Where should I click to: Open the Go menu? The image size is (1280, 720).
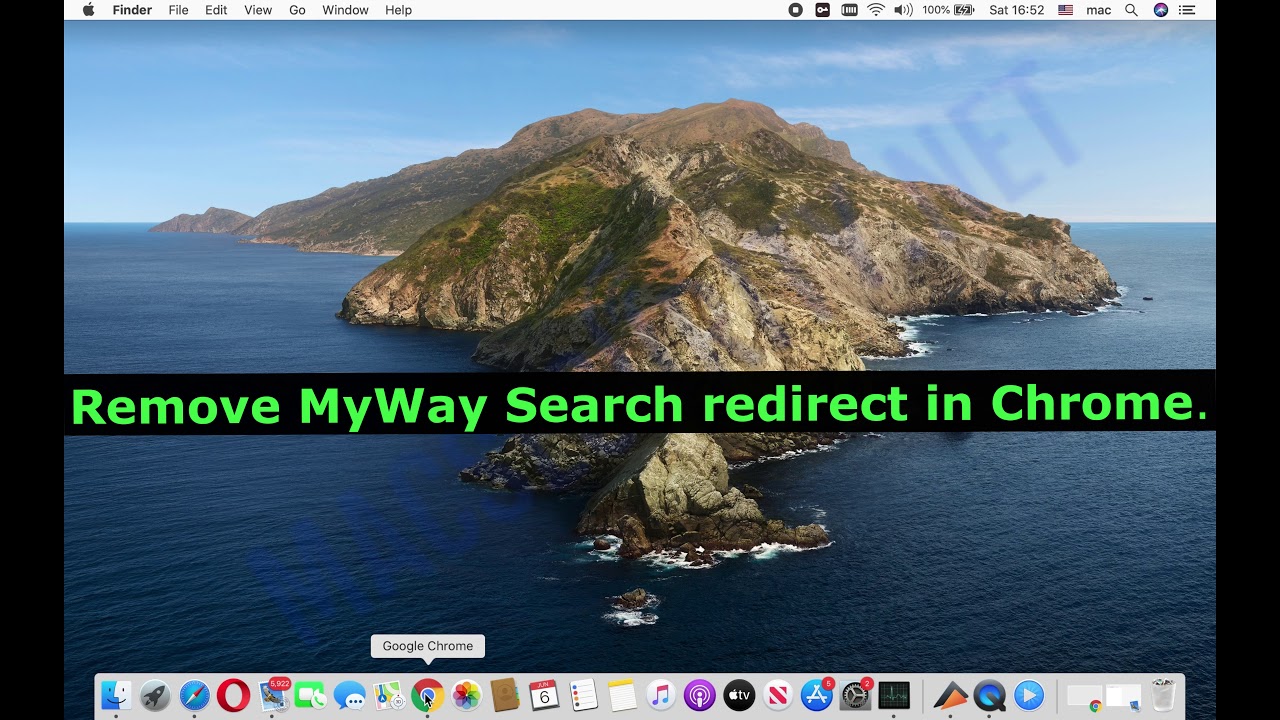[x=297, y=10]
